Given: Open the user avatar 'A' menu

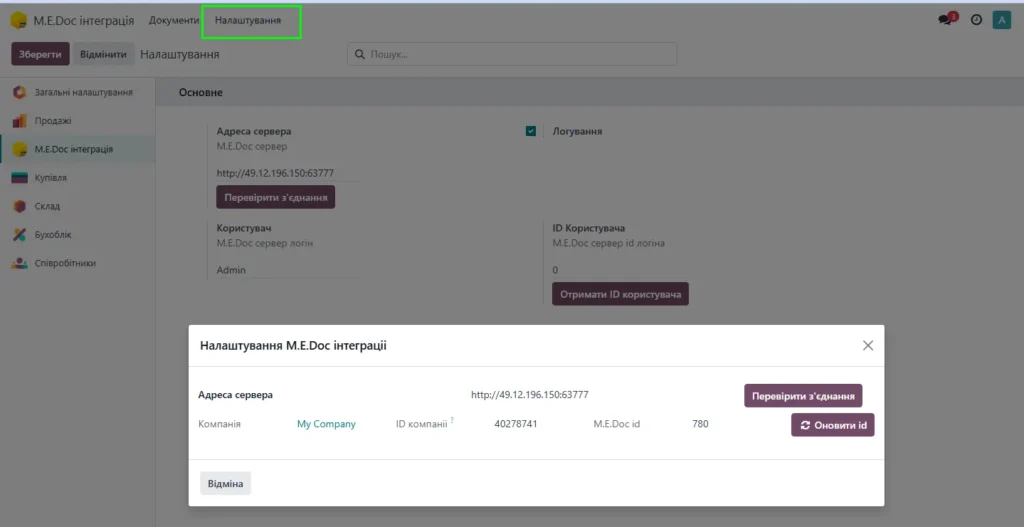Looking at the screenshot, I should tap(1002, 20).
